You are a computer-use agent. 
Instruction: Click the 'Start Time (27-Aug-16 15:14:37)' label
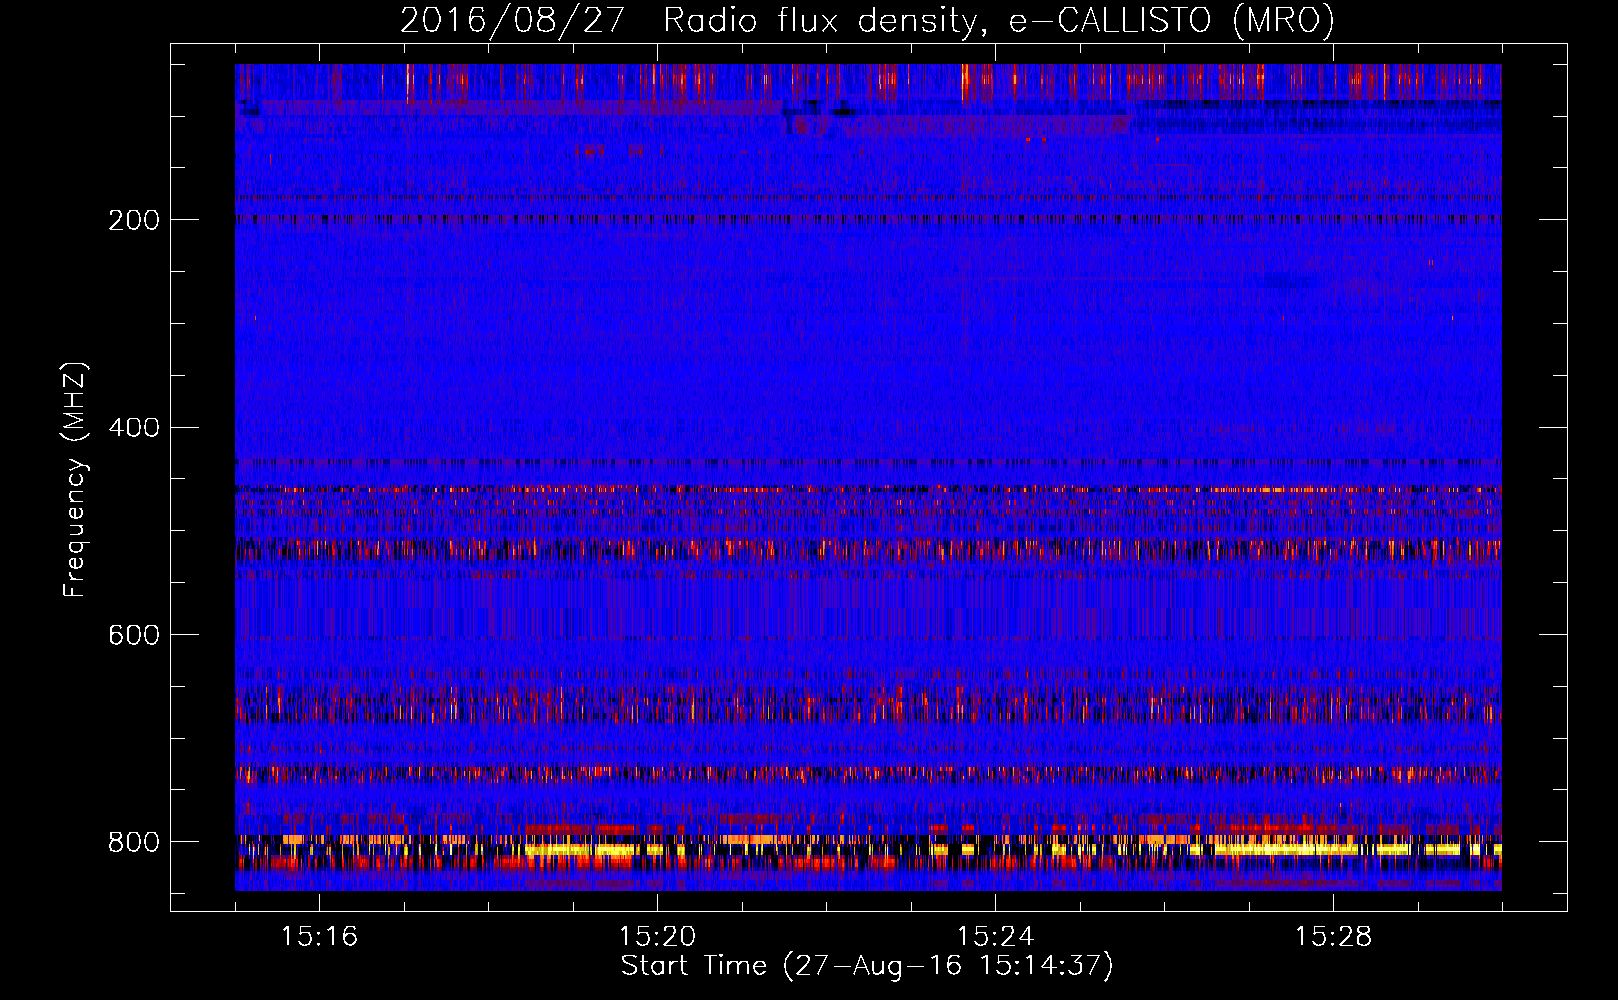867,966
